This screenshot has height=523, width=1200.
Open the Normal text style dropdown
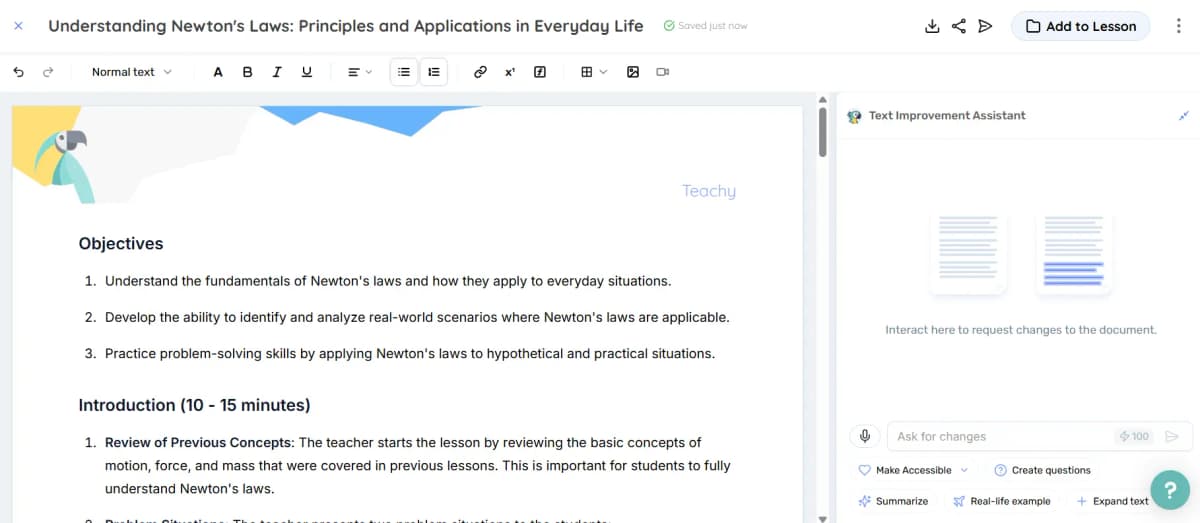click(x=132, y=72)
